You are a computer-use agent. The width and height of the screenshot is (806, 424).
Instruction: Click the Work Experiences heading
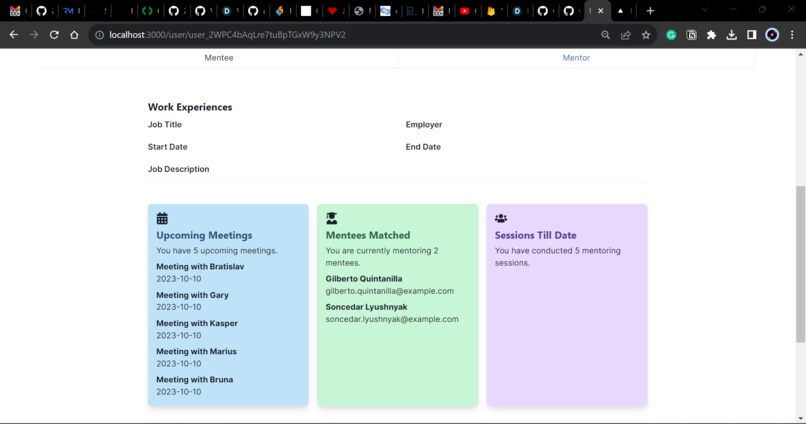point(190,107)
